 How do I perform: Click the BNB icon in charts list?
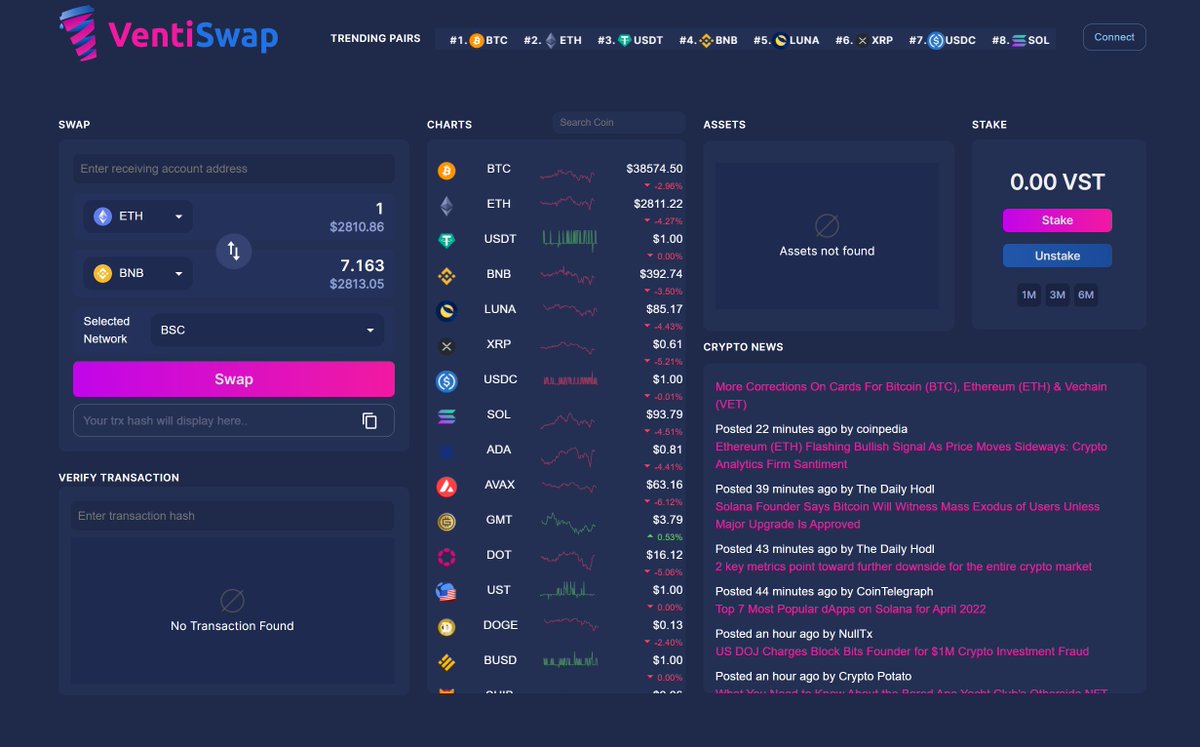point(446,276)
